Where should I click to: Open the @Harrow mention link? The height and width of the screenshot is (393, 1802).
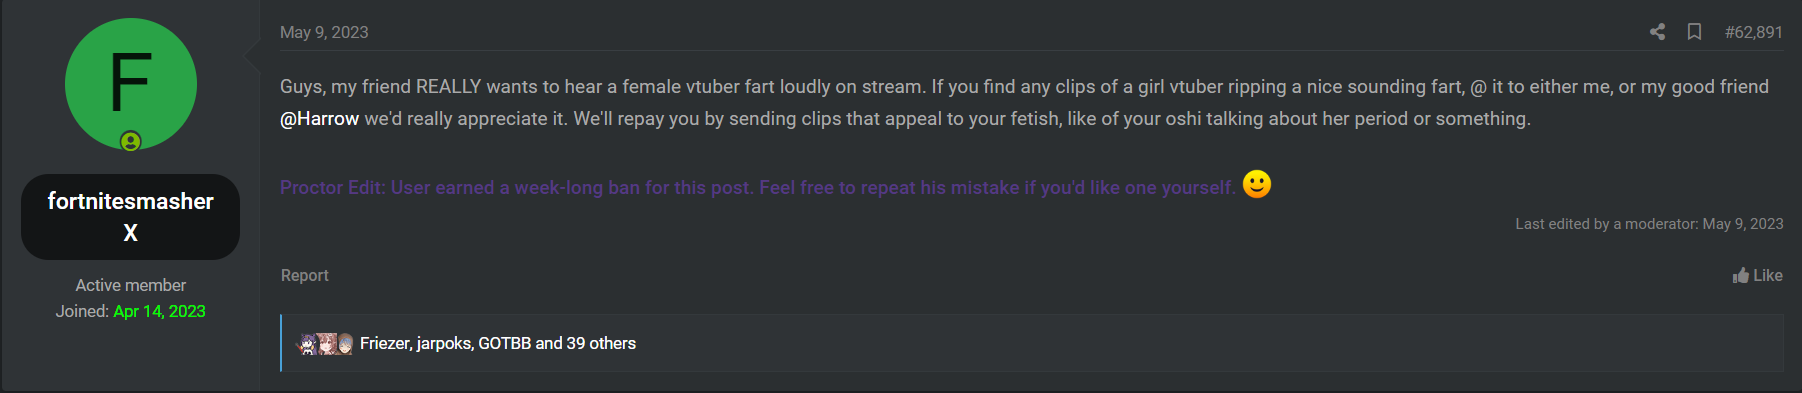tap(319, 119)
